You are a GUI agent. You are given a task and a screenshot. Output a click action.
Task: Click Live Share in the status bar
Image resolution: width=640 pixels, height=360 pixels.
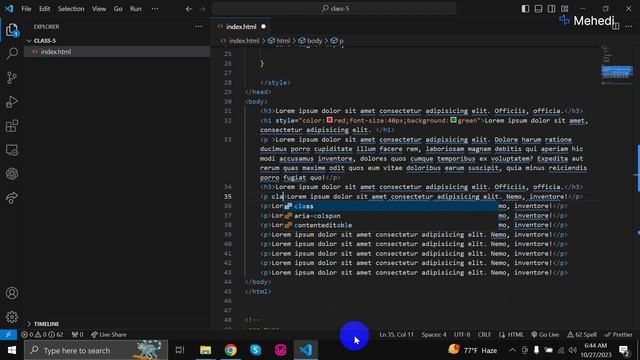[109, 335]
